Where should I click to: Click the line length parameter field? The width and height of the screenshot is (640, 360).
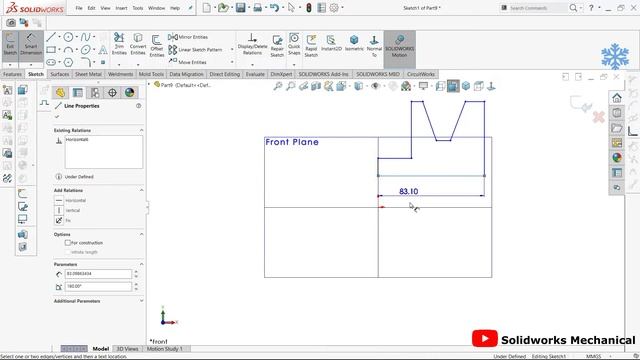click(98, 274)
